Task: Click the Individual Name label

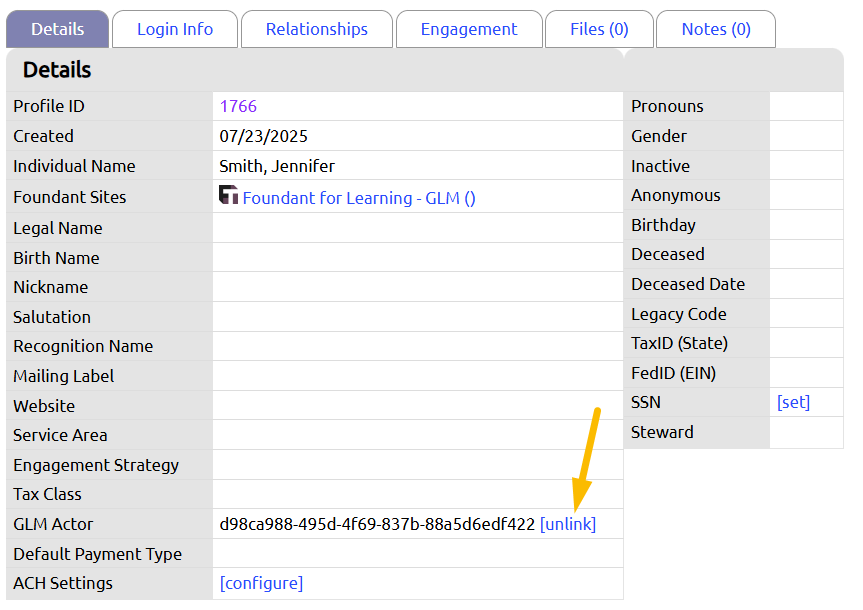Action: click(74, 166)
